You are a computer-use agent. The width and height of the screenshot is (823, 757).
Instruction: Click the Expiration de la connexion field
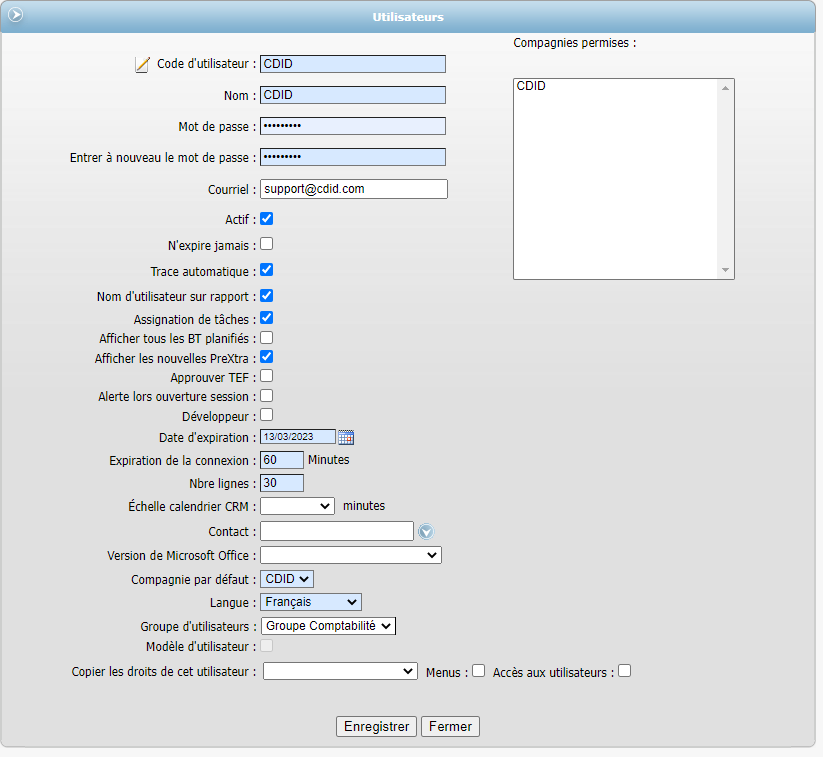pyautogui.click(x=282, y=460)
